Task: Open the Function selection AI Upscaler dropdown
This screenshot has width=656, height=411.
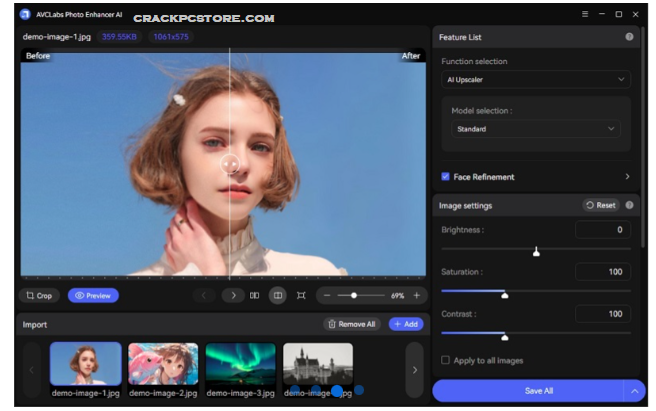Action: point(535,79)
